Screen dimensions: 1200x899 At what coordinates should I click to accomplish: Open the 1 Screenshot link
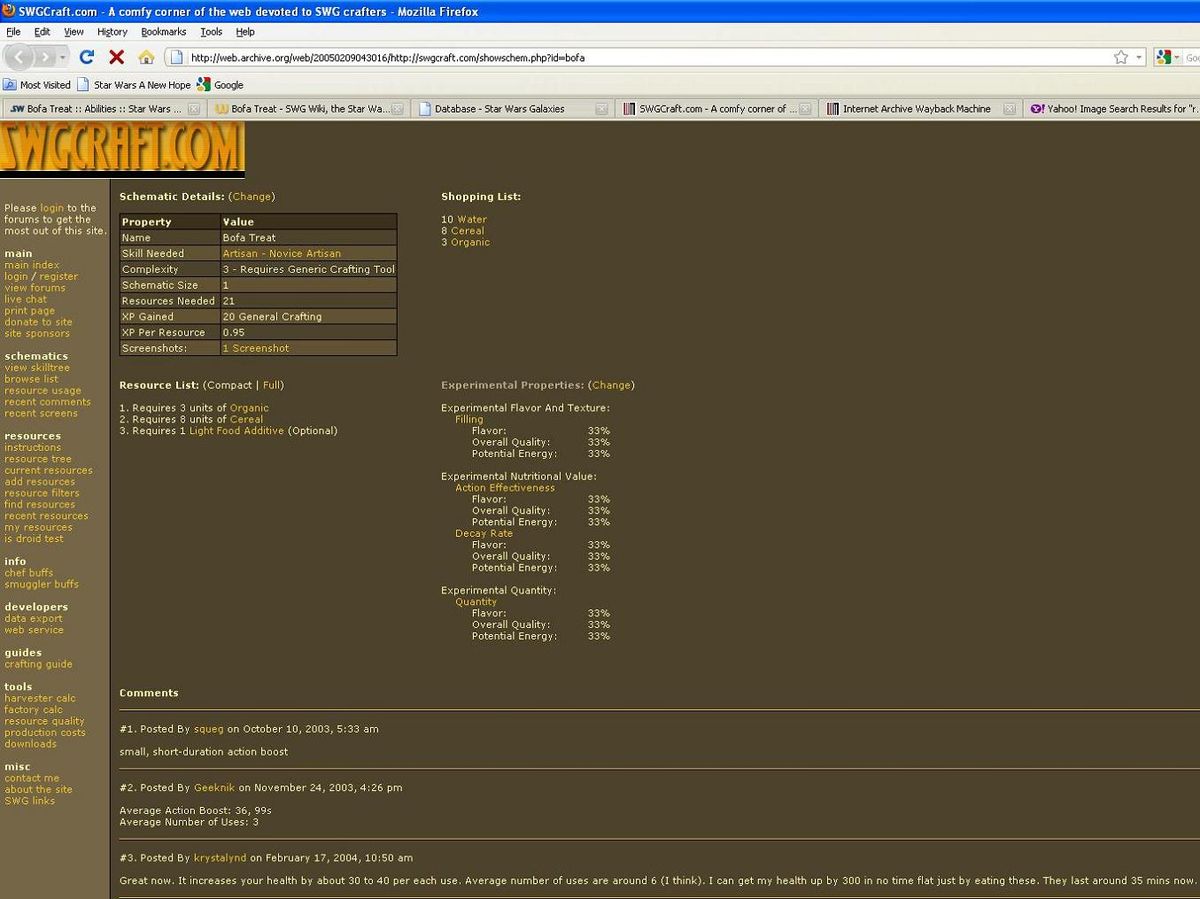pyautogui.click(x=255, y=348)
